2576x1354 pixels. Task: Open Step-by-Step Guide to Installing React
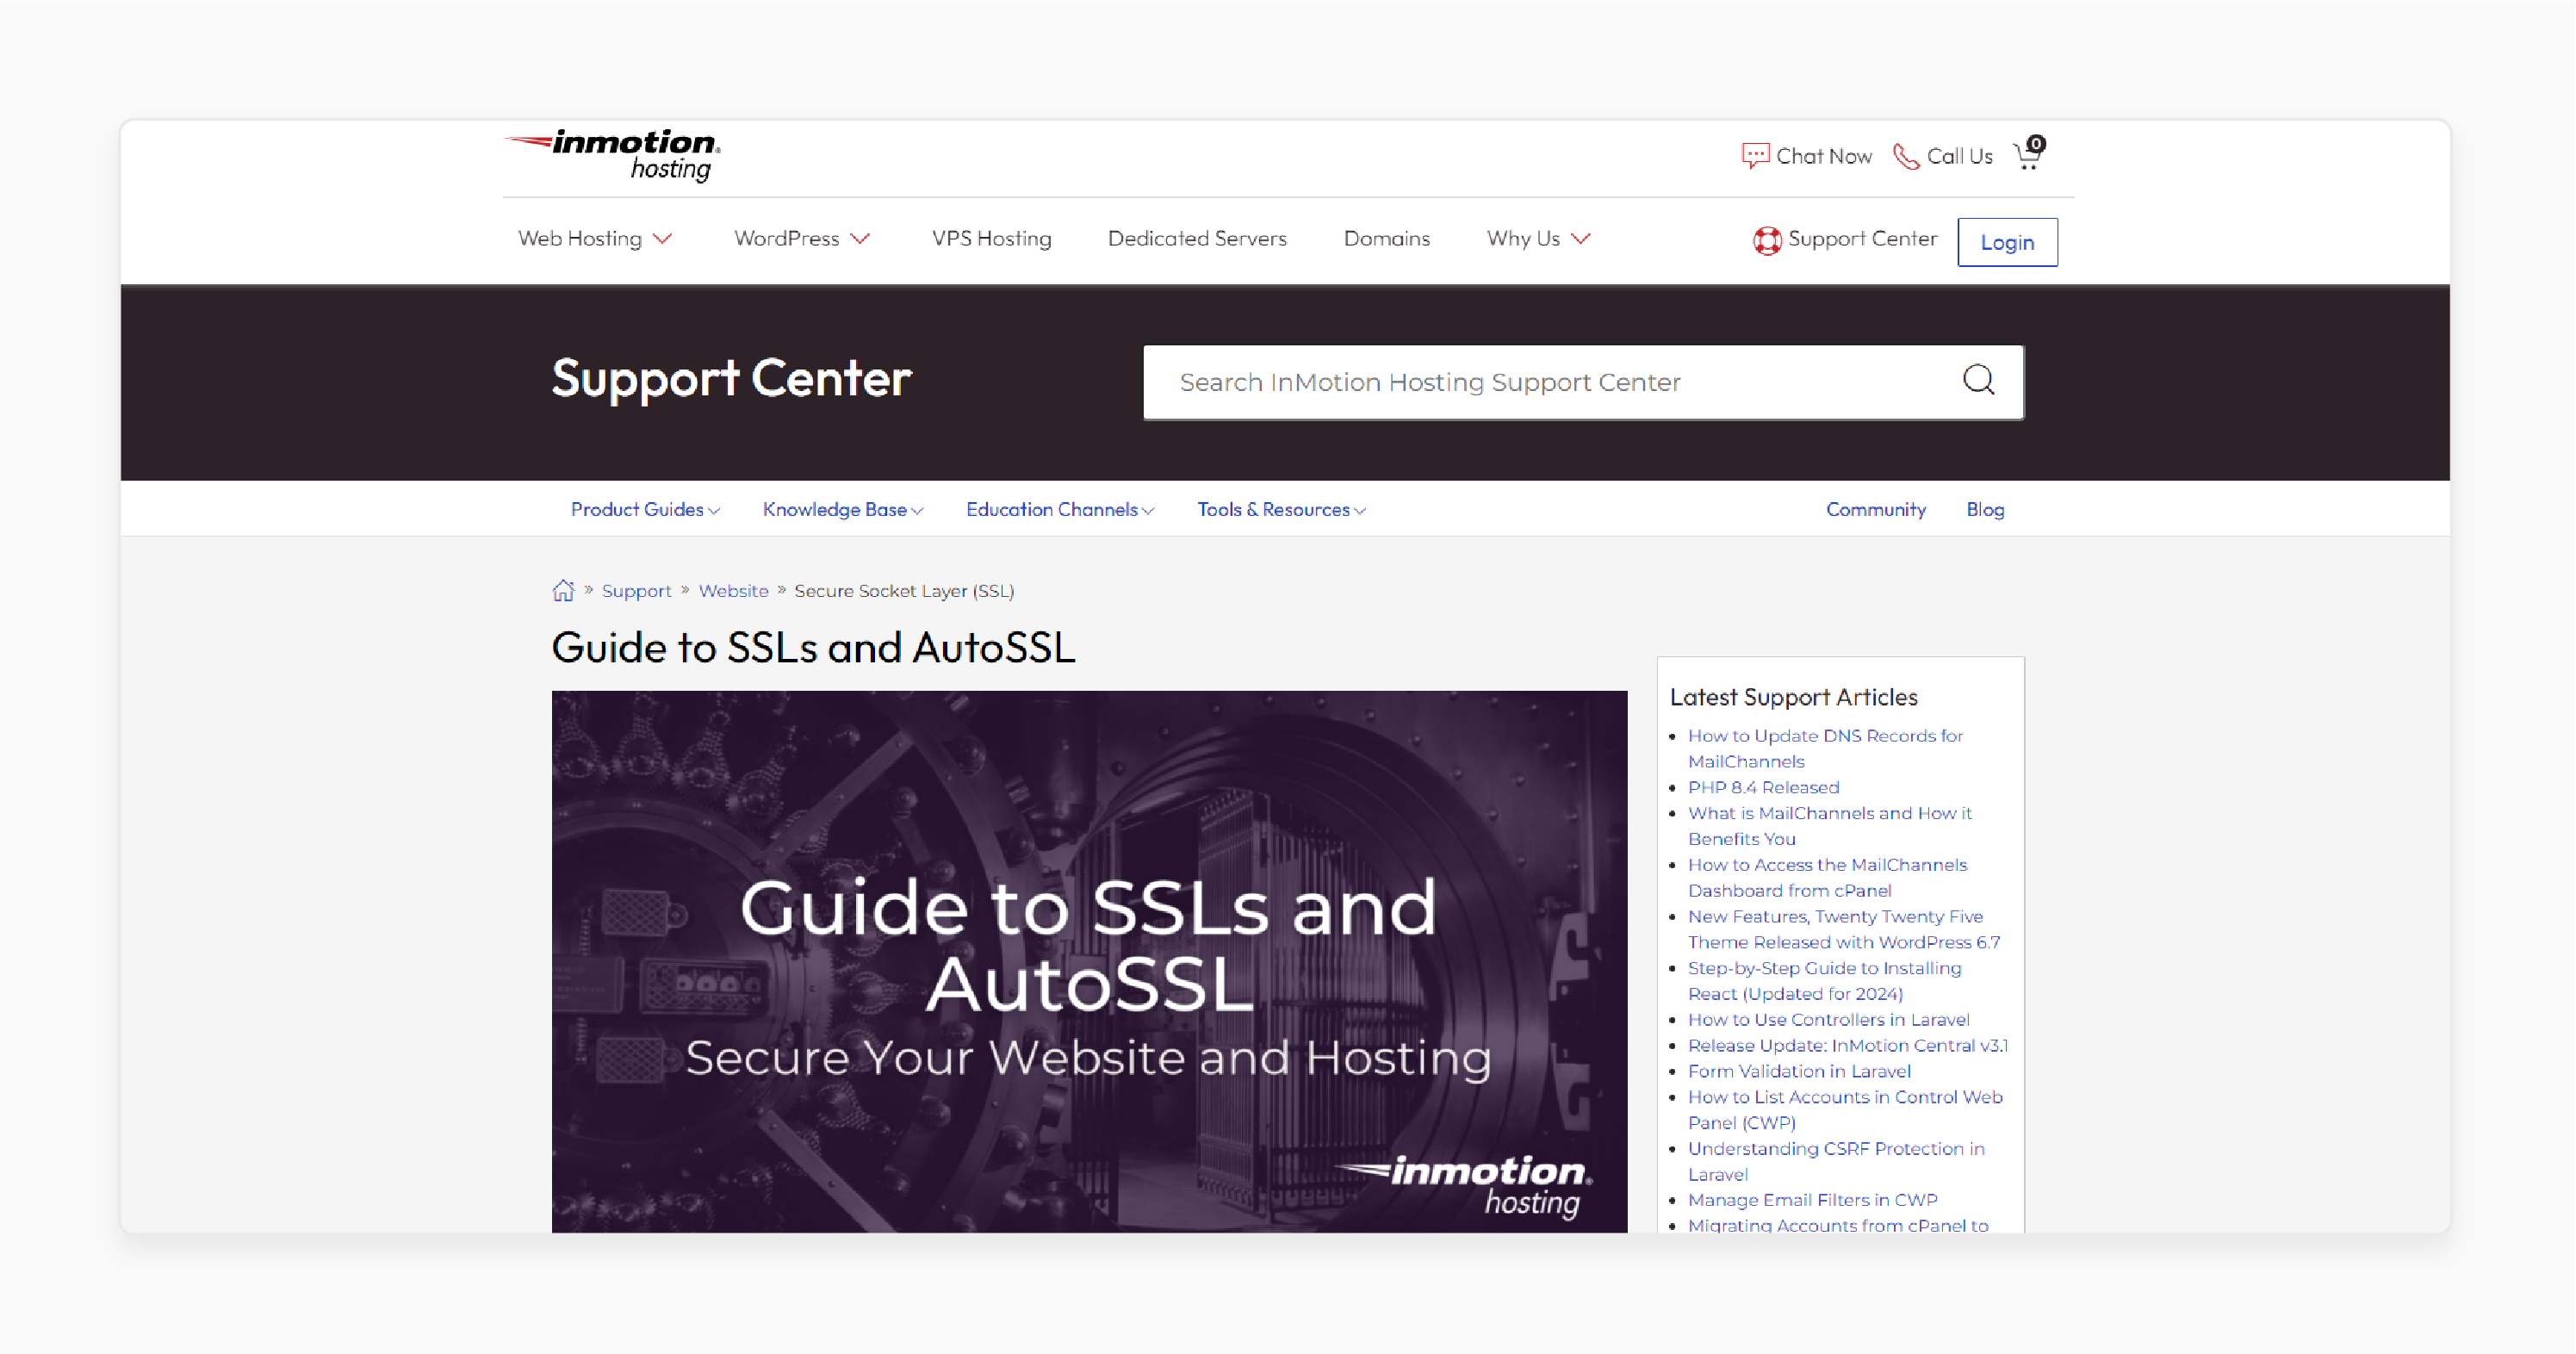(1824, 980)
